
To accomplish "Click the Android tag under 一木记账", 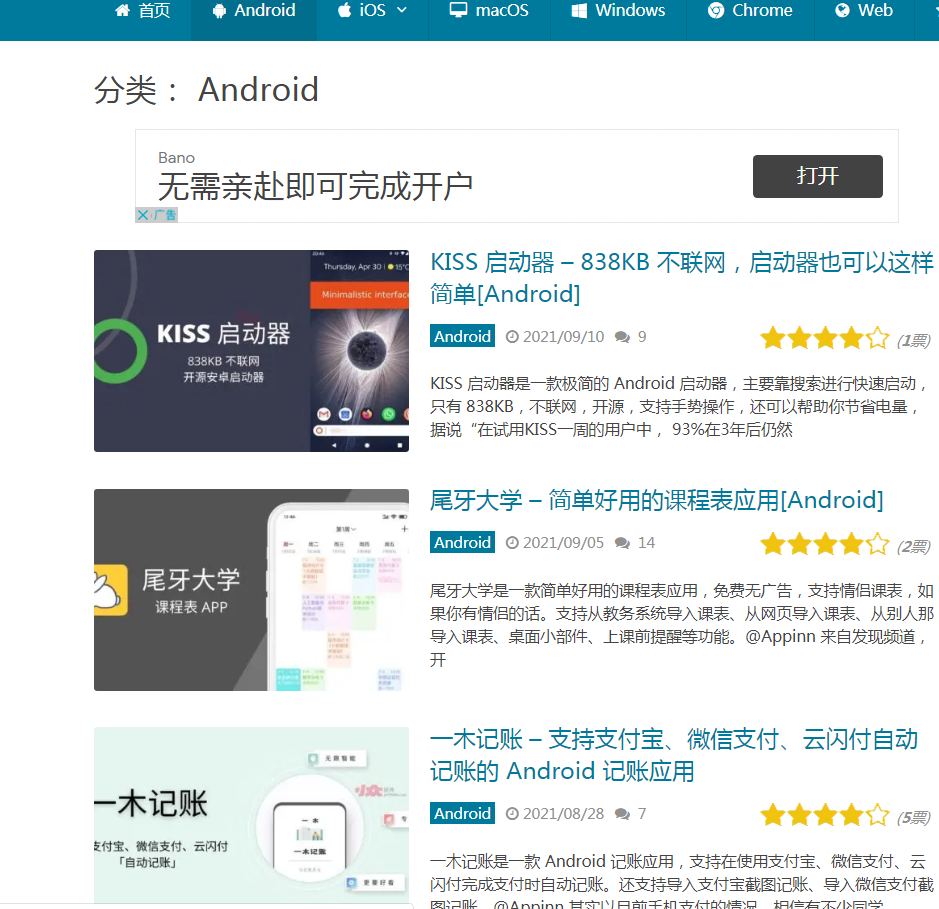I will pyautogui.click(x=462, y=813).
